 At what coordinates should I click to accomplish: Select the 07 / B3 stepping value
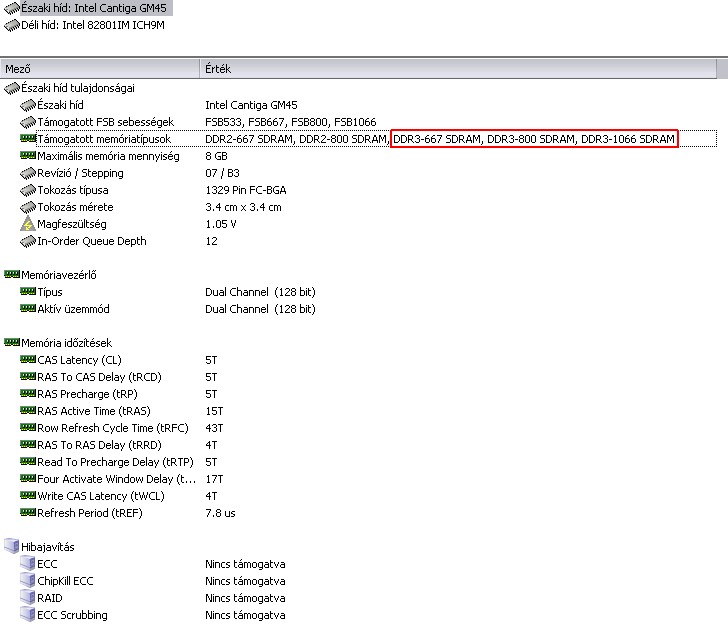tap(222, 173)
